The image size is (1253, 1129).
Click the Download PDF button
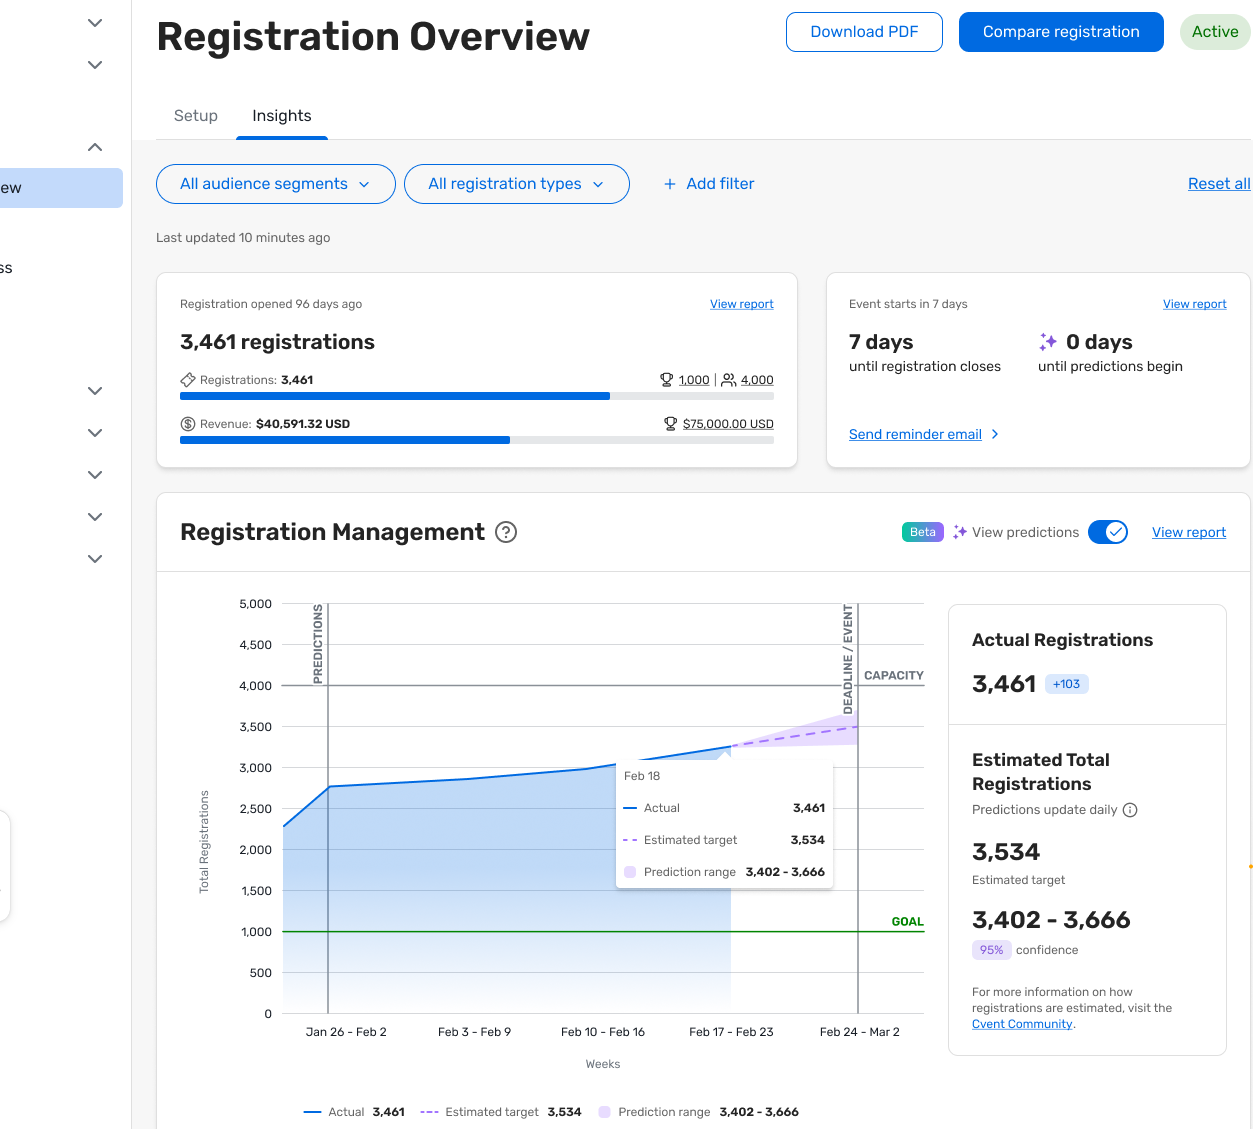[864, 32]
